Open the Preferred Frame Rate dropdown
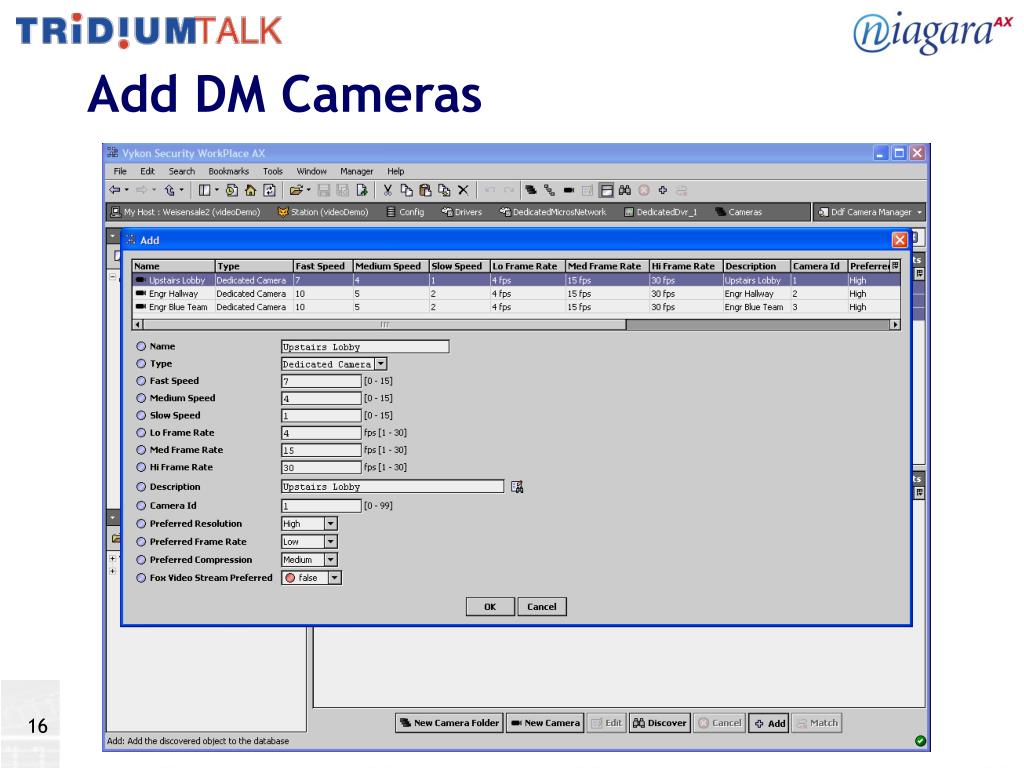Viewport: 1024px width, 768px height. click(x=330, y=541)
